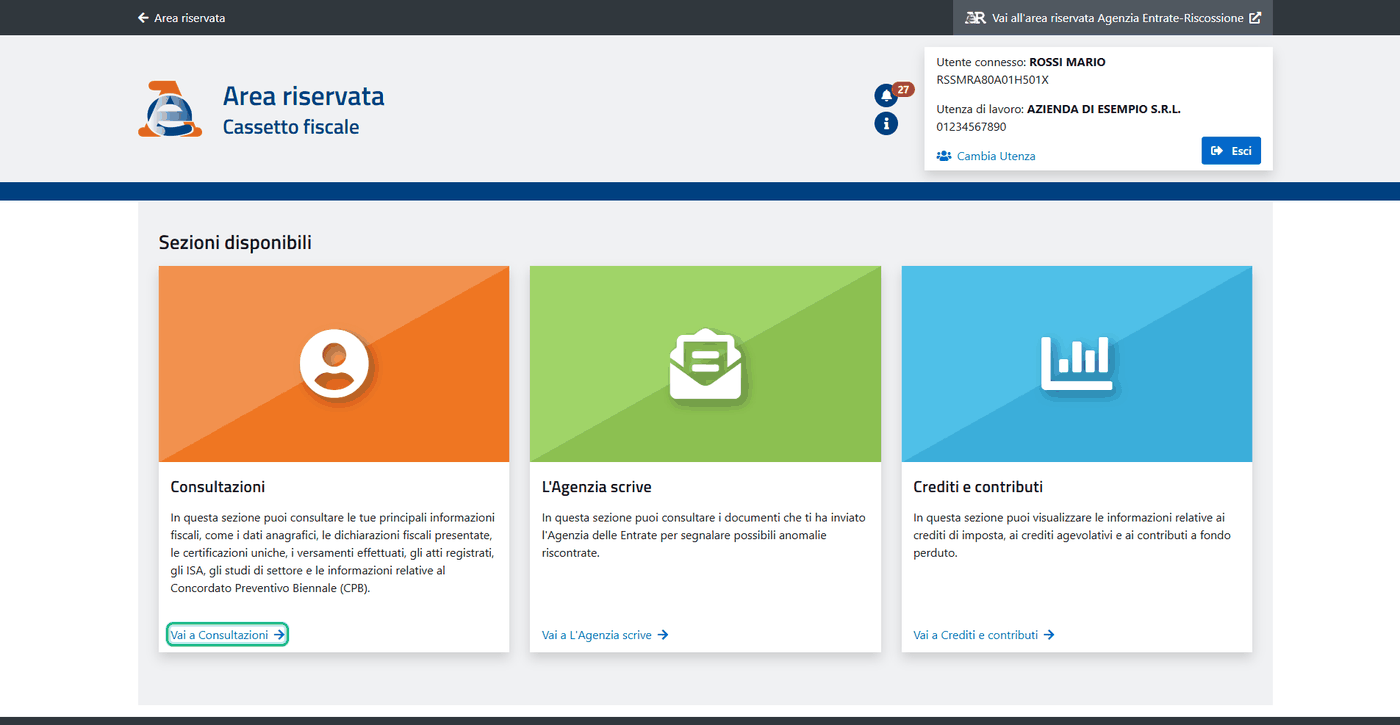Click the users icon next to Cambia Utenza
The width and height of the screenshot is (1400, 725).
pos(944,156)
